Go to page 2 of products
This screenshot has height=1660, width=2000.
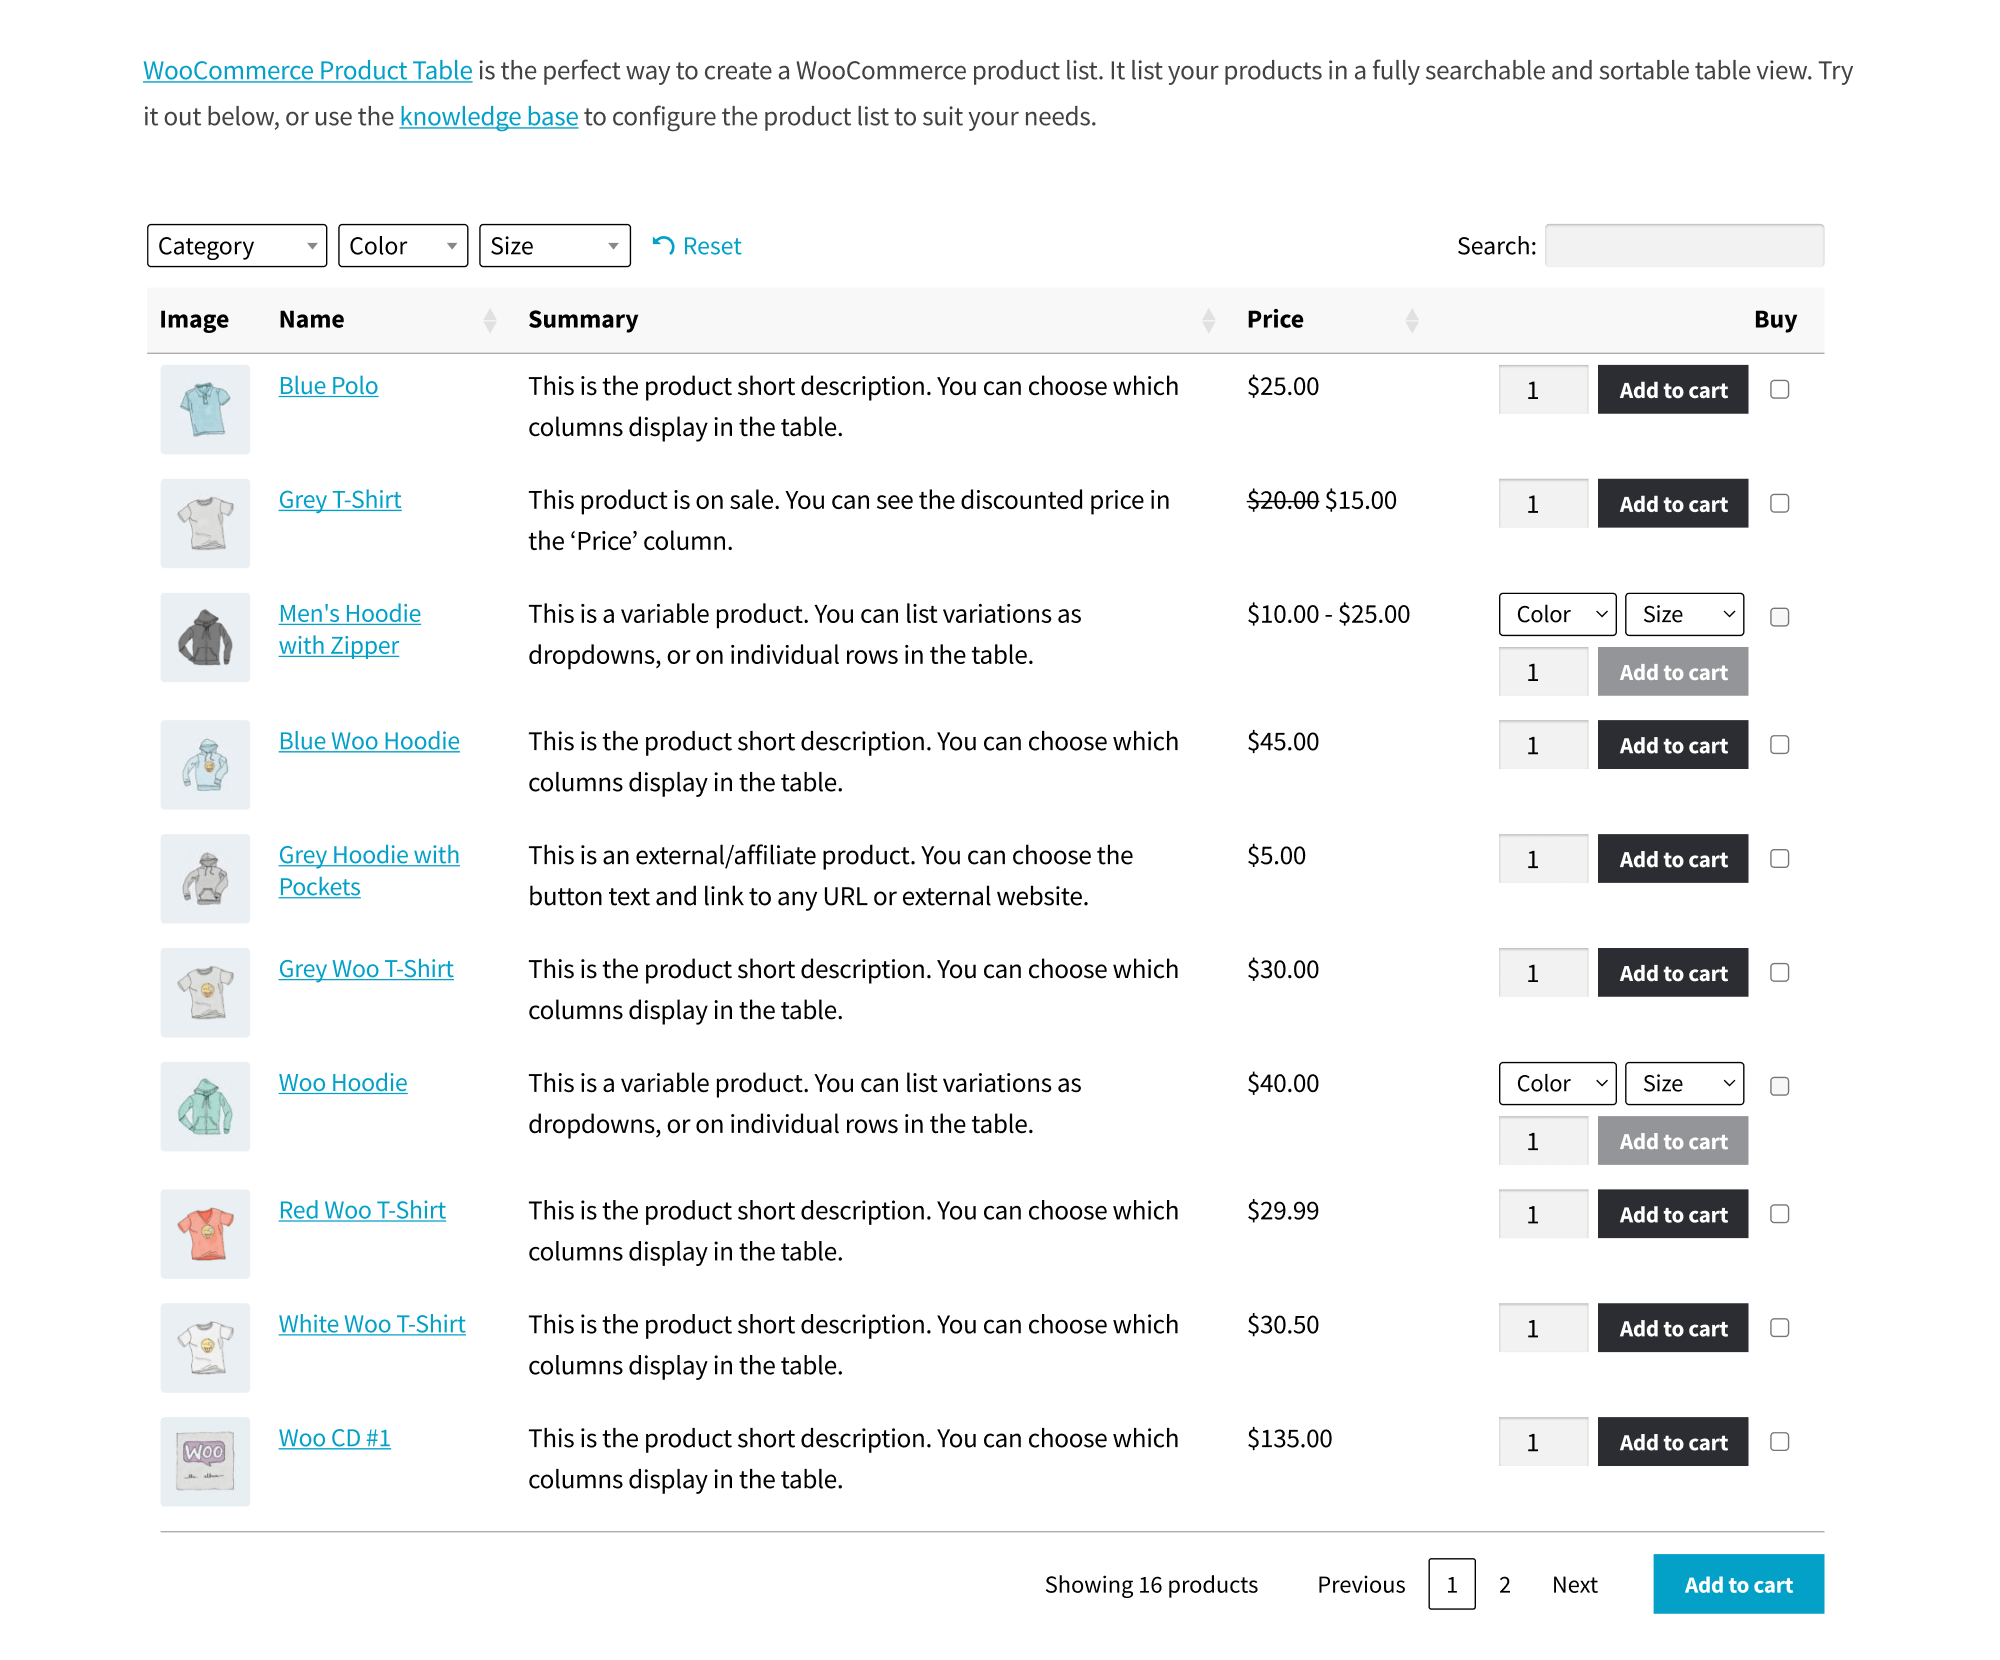tap(1504, 1585)
